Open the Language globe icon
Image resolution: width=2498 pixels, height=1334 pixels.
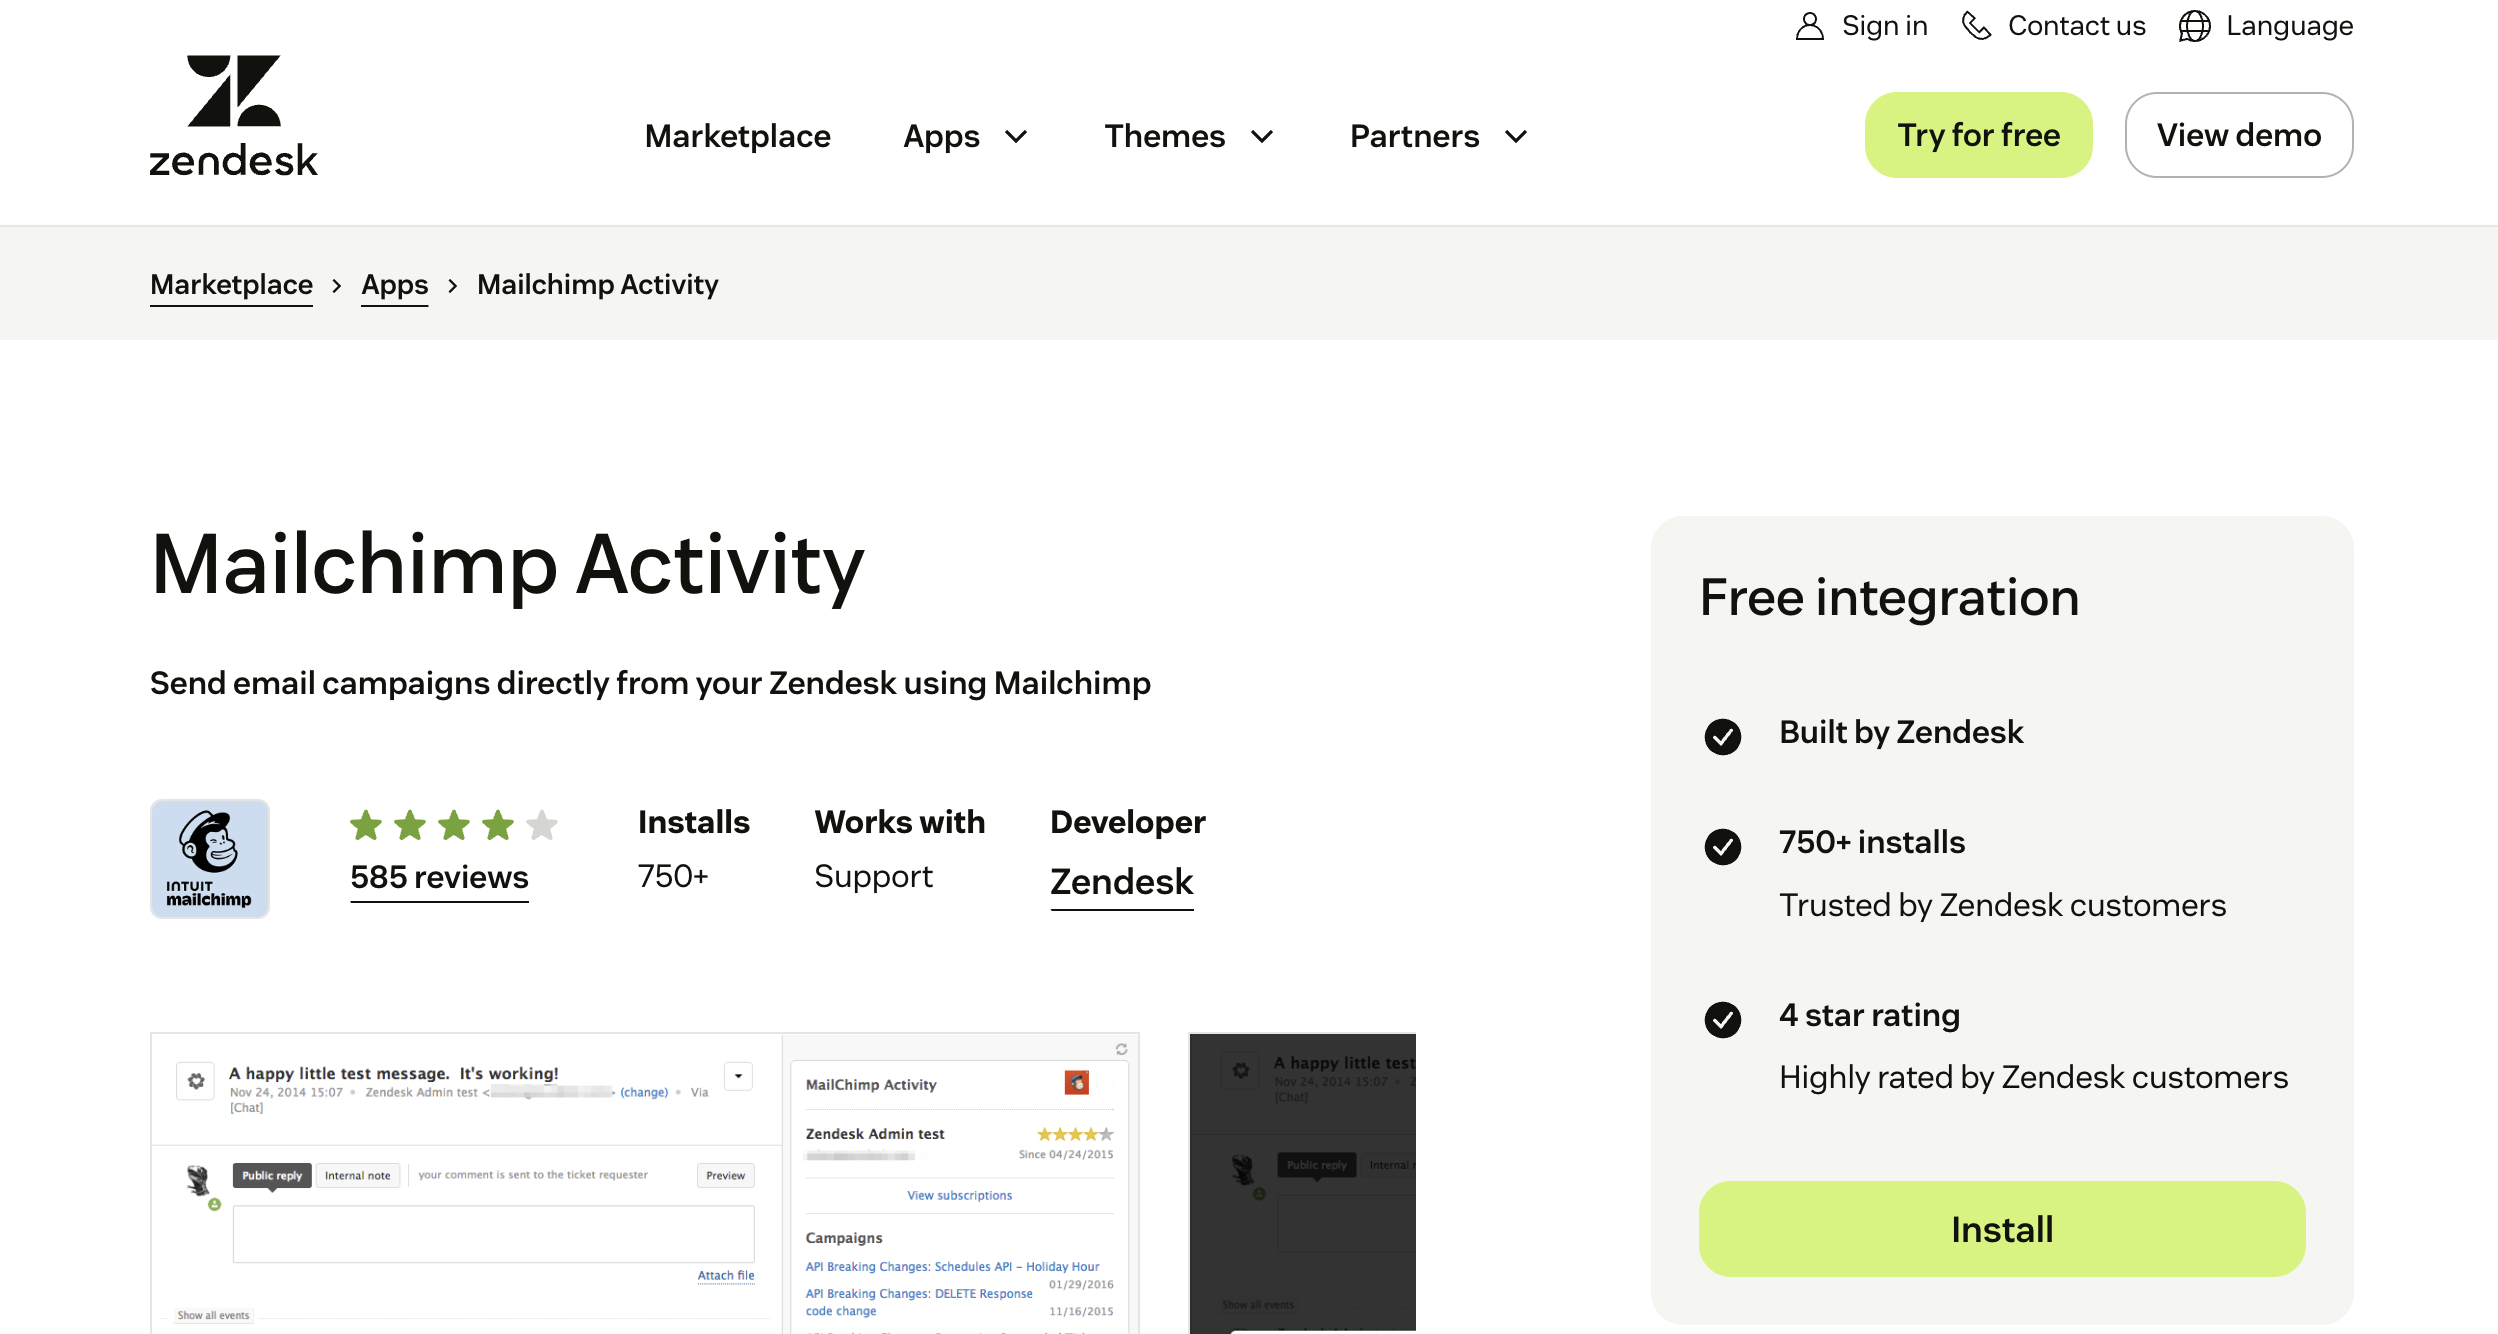pos(2193,26)
